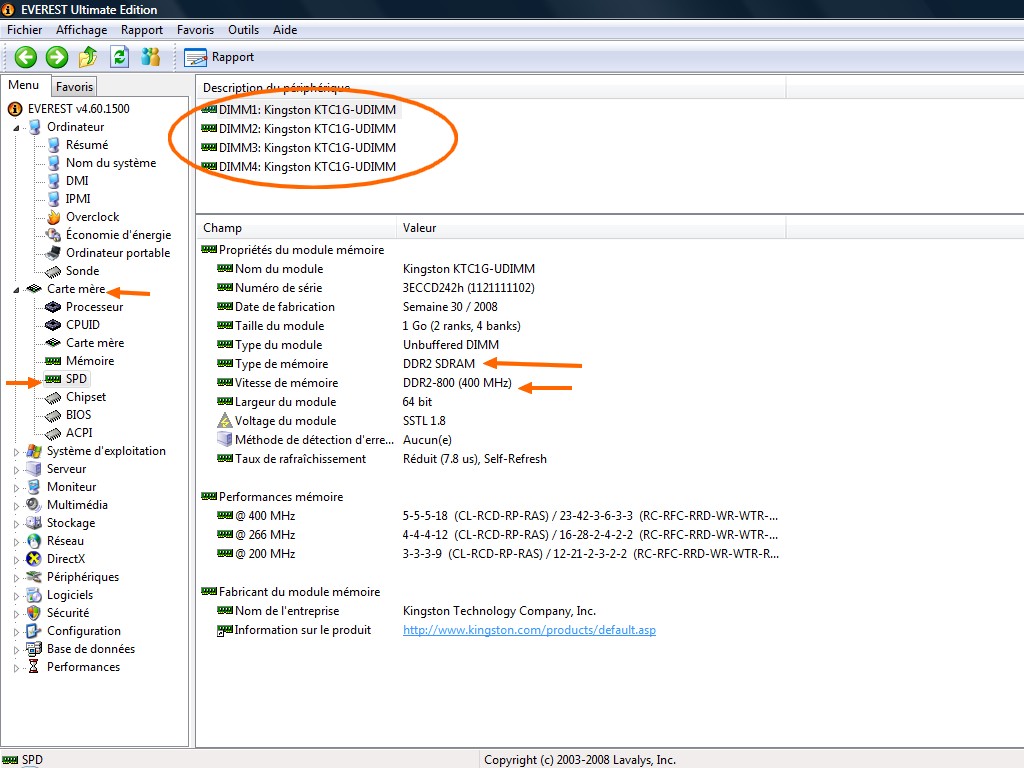Screen dimensions: 1024x768
Task: Open the Affichage menu
Action: pyautogui.click(x=81, y=30)
